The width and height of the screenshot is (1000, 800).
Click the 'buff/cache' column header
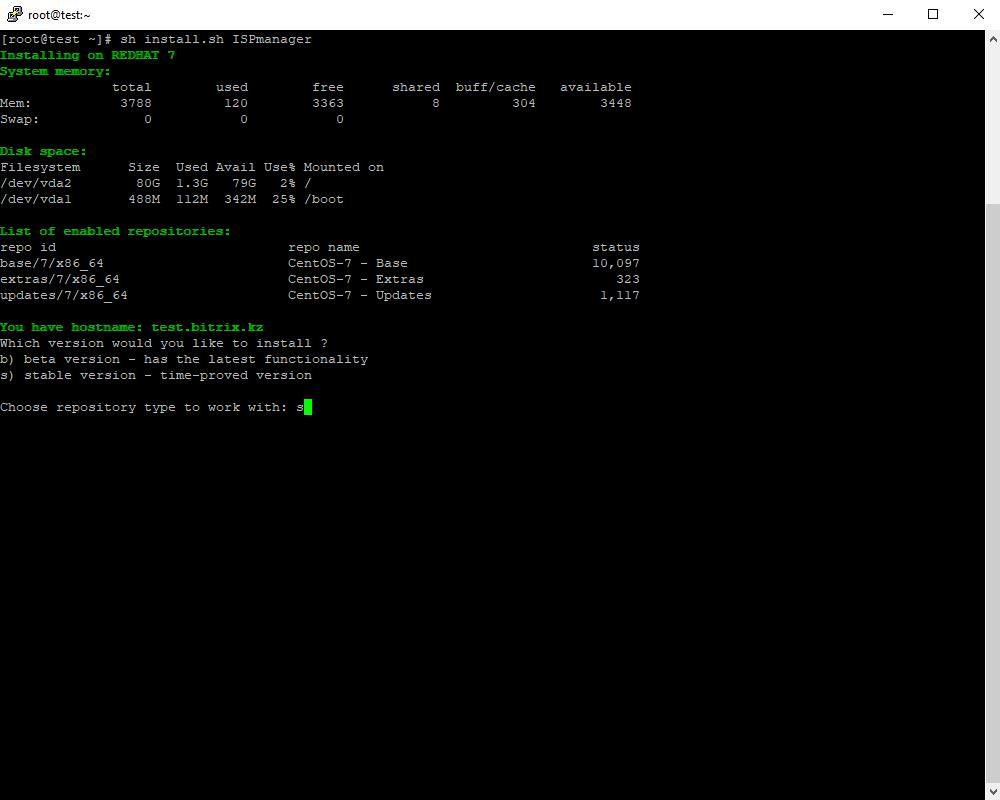point(496,87)
